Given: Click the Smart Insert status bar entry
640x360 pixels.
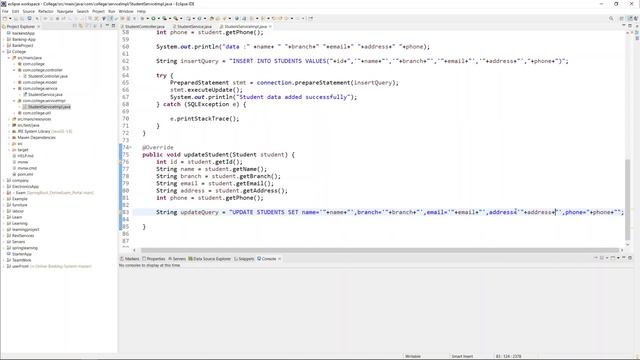Looking at the screenshot, I should click(x=462, y=356).
